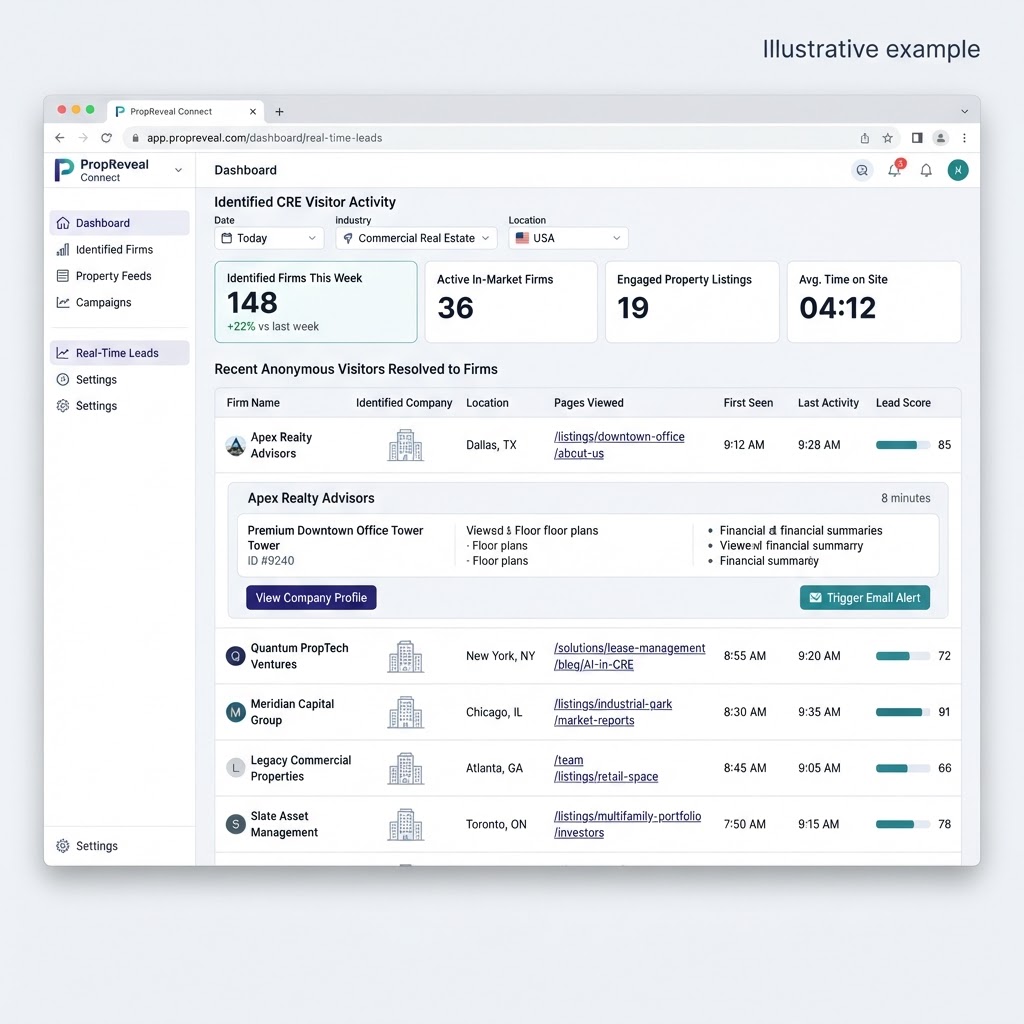Click the search icon in dashboard header
This screenshot has height=1024, width=1024.
tap(862, 170)
